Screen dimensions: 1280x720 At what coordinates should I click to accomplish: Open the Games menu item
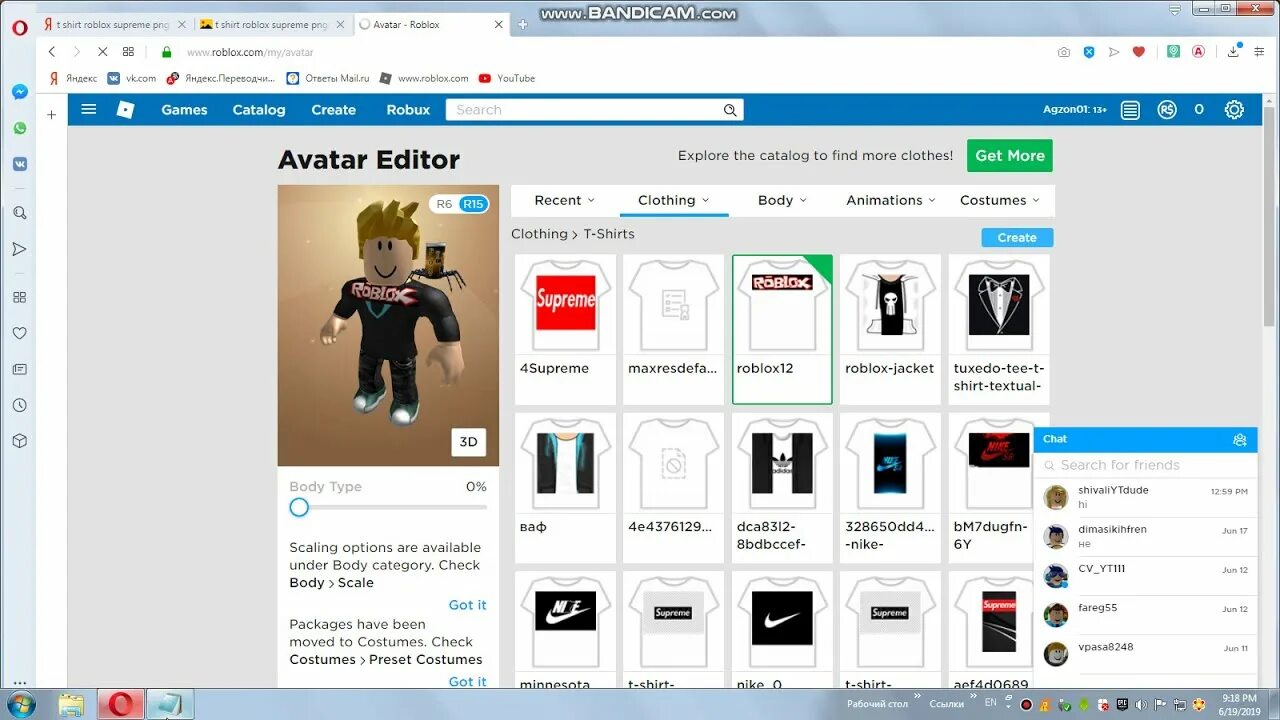(x=184, y=110)
